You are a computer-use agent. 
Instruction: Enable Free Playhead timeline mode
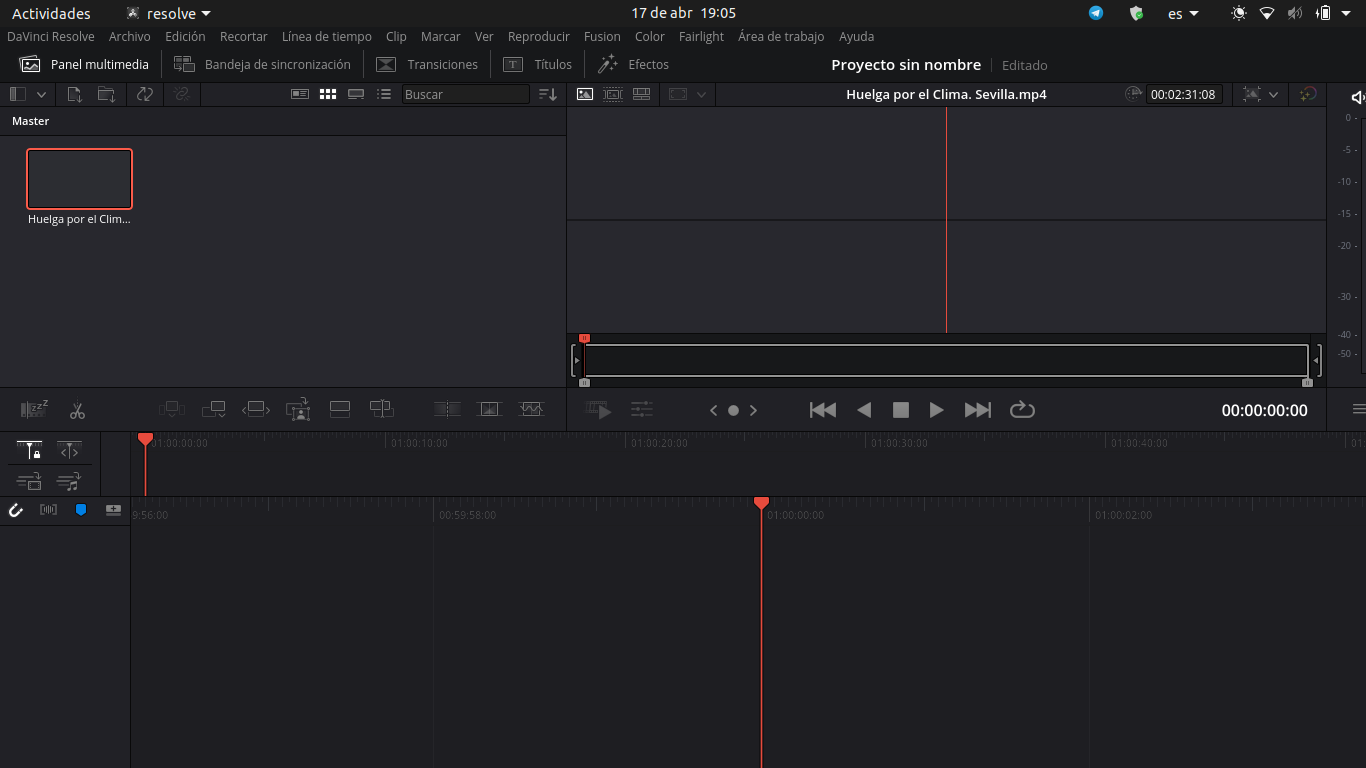pos(69,451)
